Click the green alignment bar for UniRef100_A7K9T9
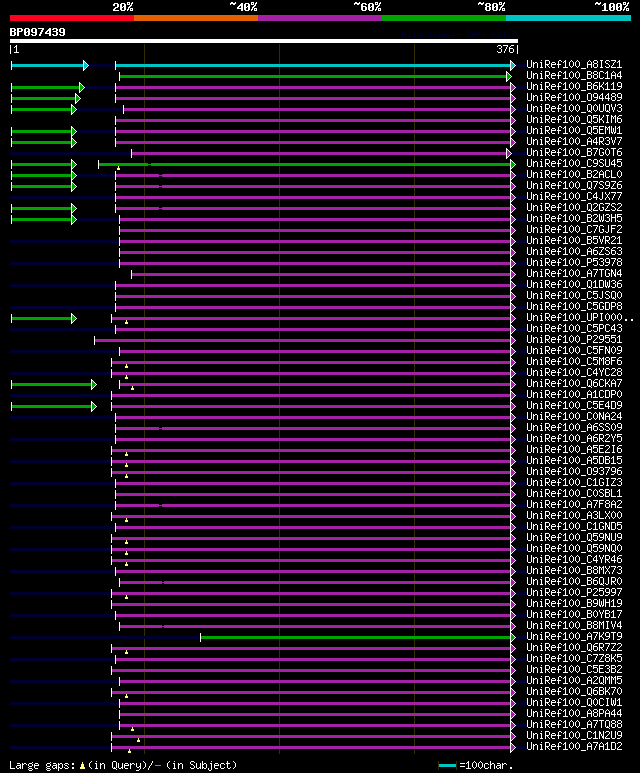This screenshot has width=640, height=773. click(358, 637)
